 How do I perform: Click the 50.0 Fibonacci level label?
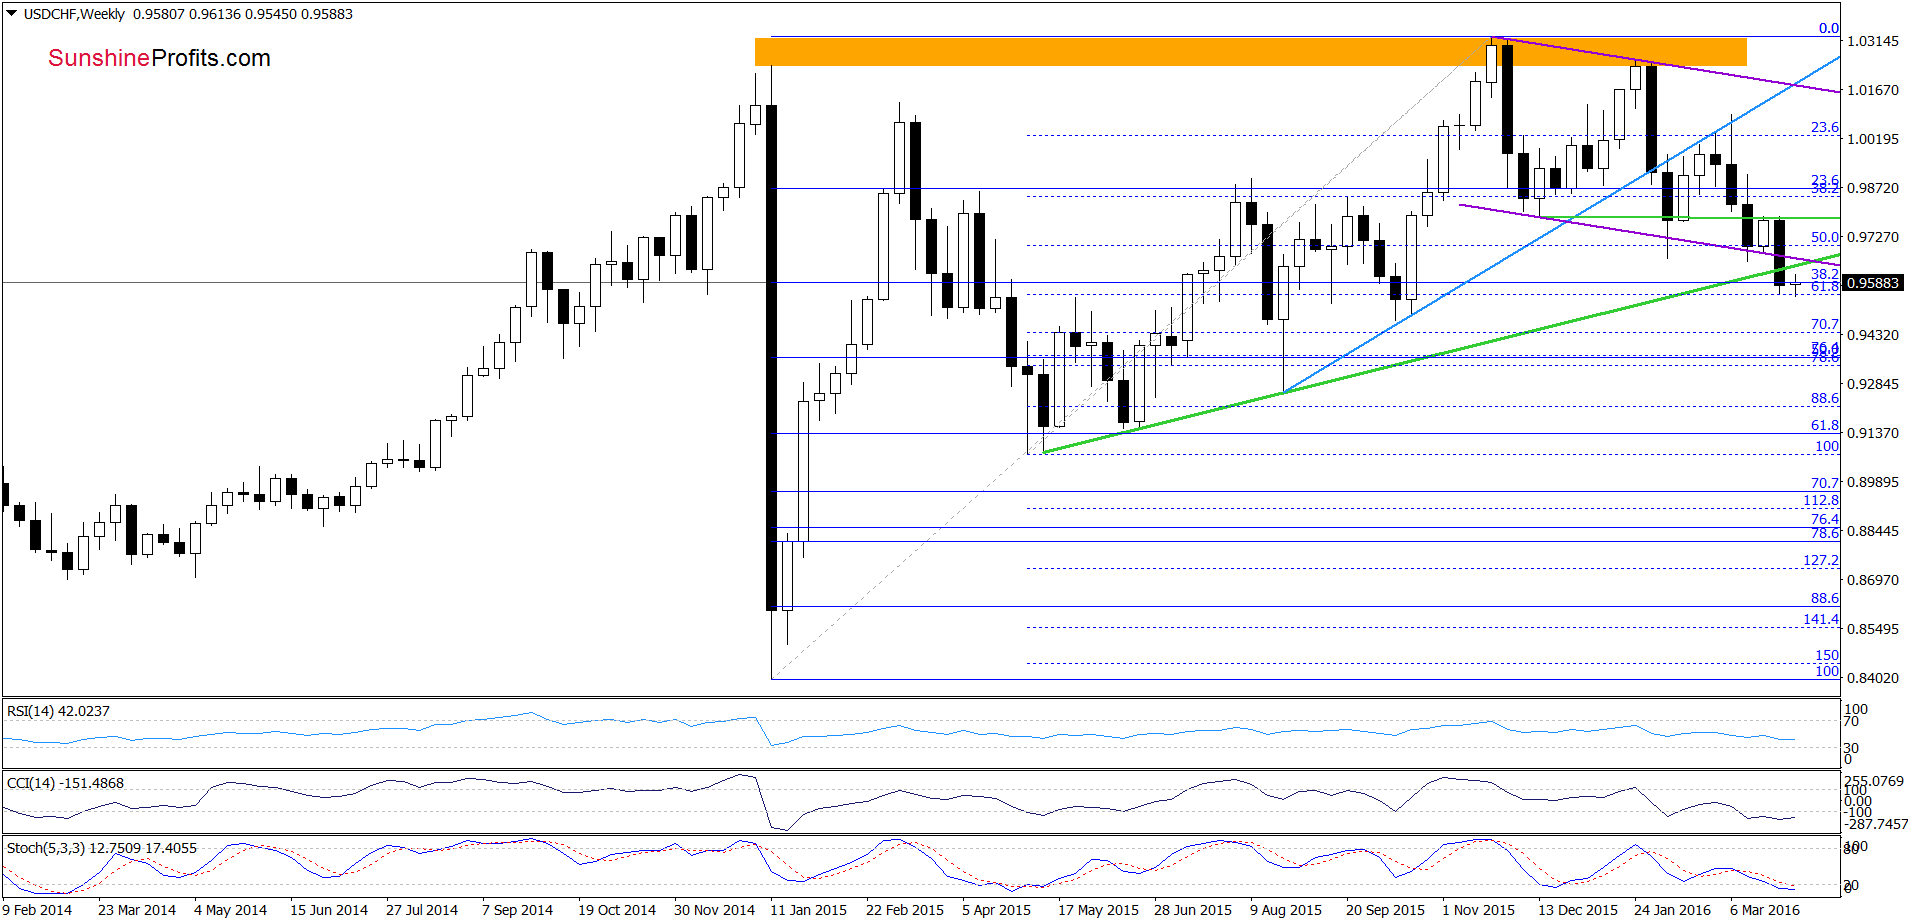(x=1825, y=237)
